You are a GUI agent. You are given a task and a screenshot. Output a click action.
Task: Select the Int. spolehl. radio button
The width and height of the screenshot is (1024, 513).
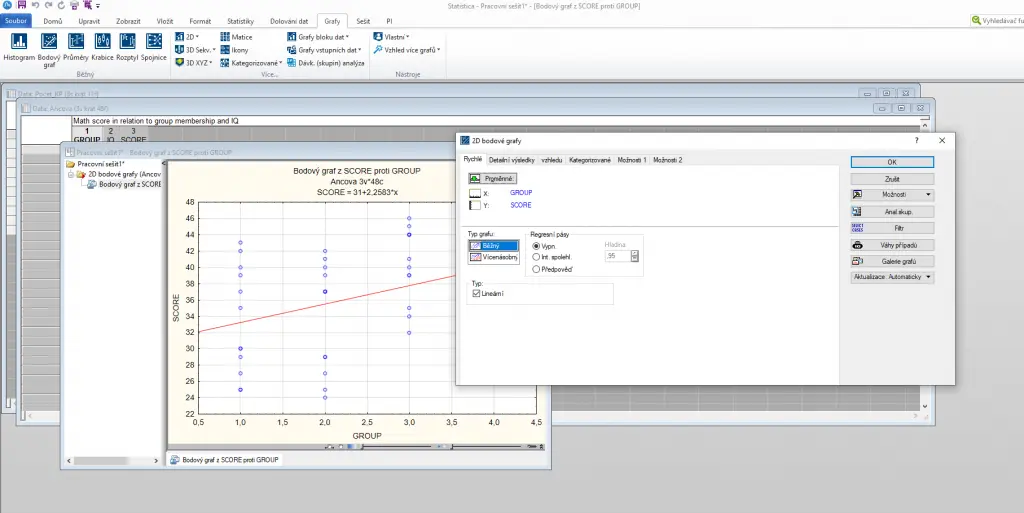pyautogui.click(x=538, y=257)
